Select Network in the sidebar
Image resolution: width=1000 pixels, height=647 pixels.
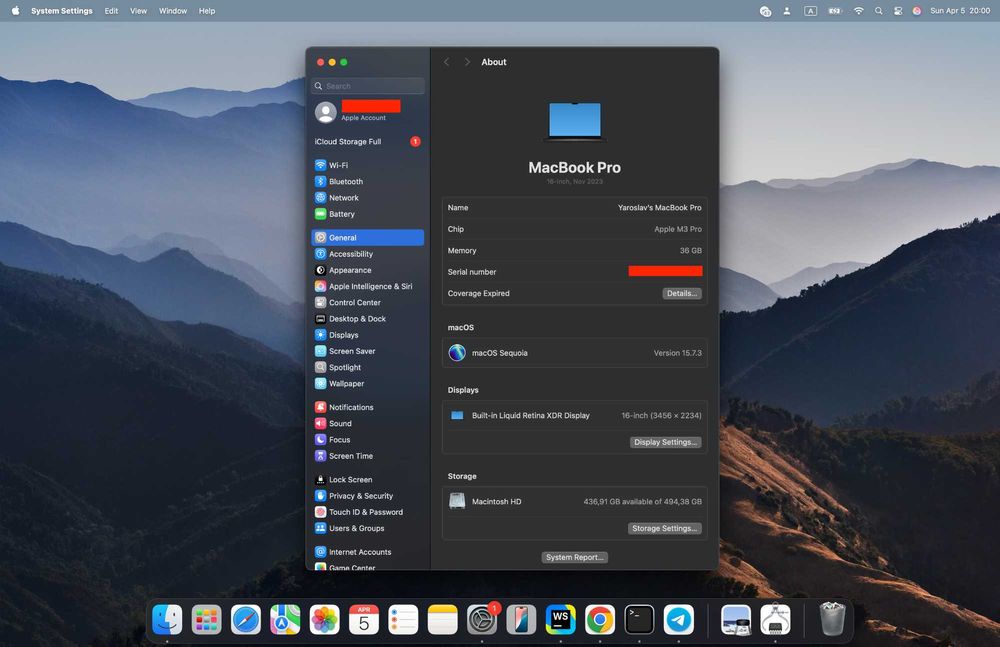(x=367, y=198)
